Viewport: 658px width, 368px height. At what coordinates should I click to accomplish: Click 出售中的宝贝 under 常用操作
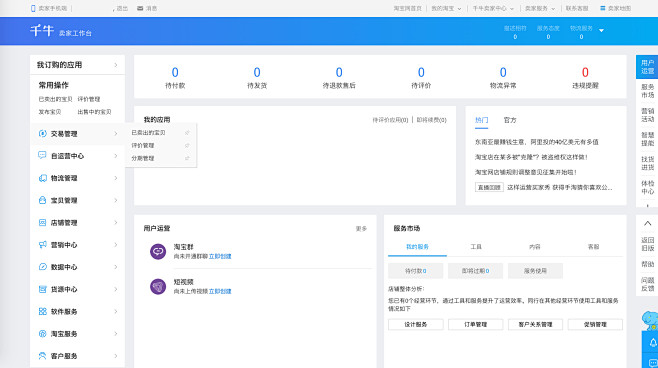click(x=94, y=112)
